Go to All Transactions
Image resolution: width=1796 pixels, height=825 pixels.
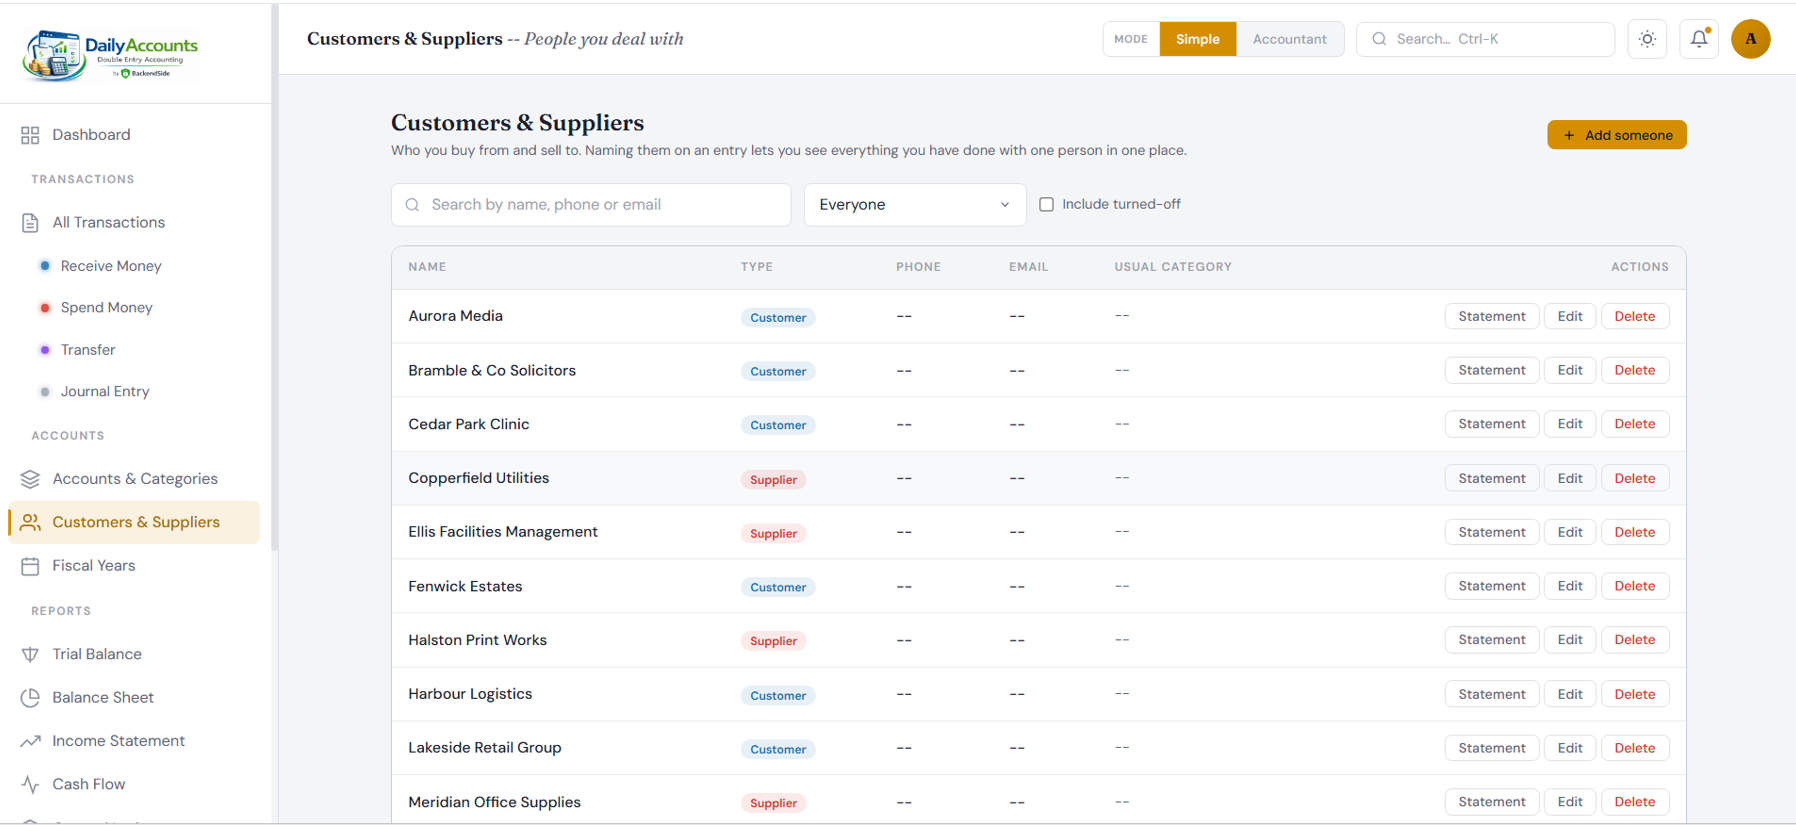135,223
